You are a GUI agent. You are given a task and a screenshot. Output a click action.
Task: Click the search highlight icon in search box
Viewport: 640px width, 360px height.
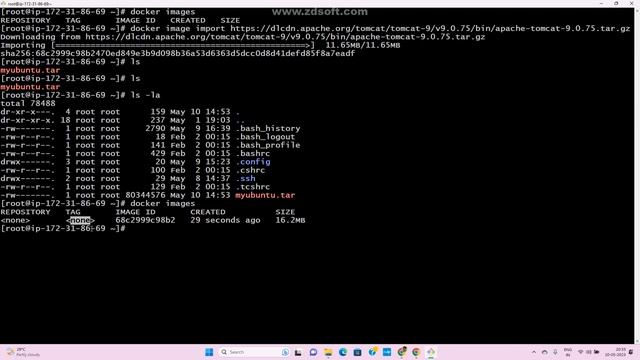click(x=285, y=352)
